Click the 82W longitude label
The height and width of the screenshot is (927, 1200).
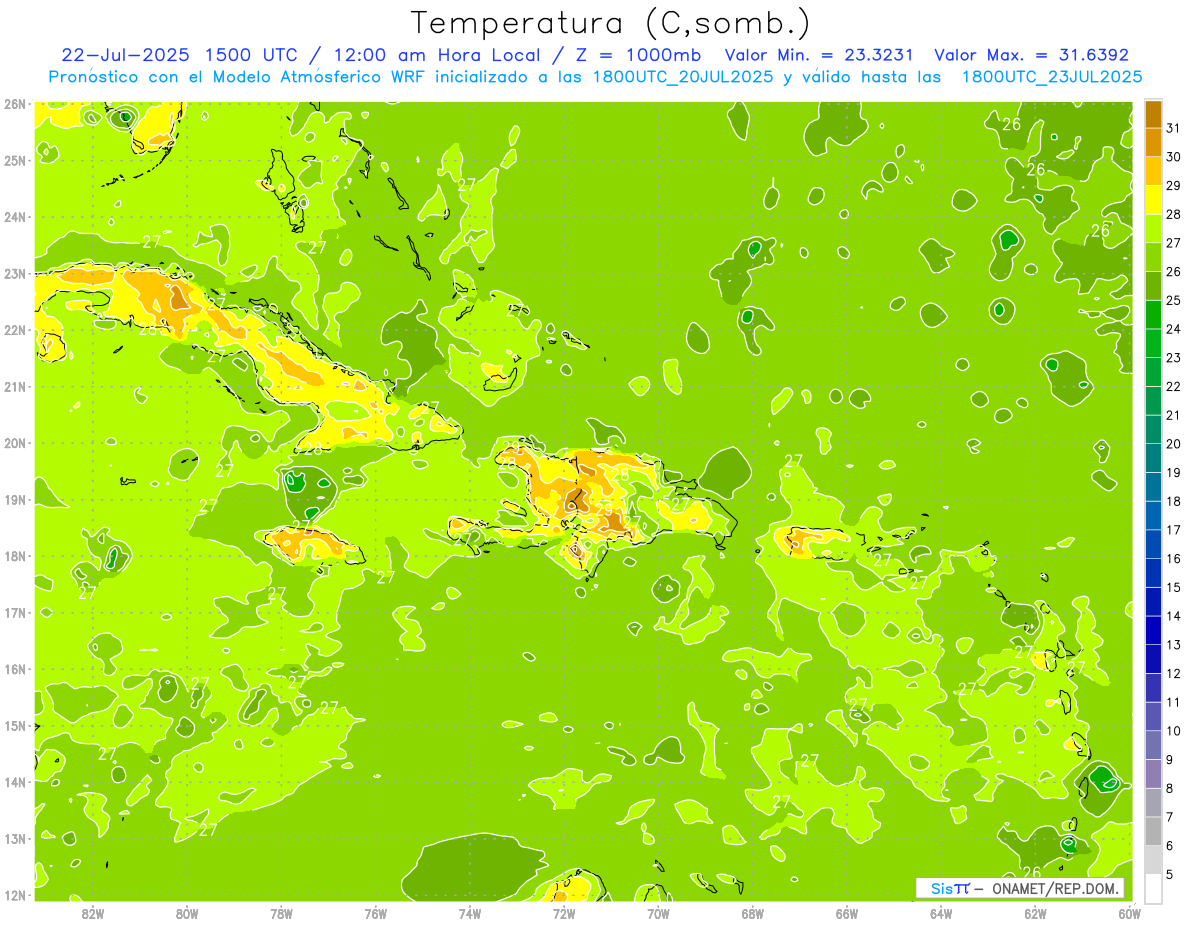(x=93, y=912)
